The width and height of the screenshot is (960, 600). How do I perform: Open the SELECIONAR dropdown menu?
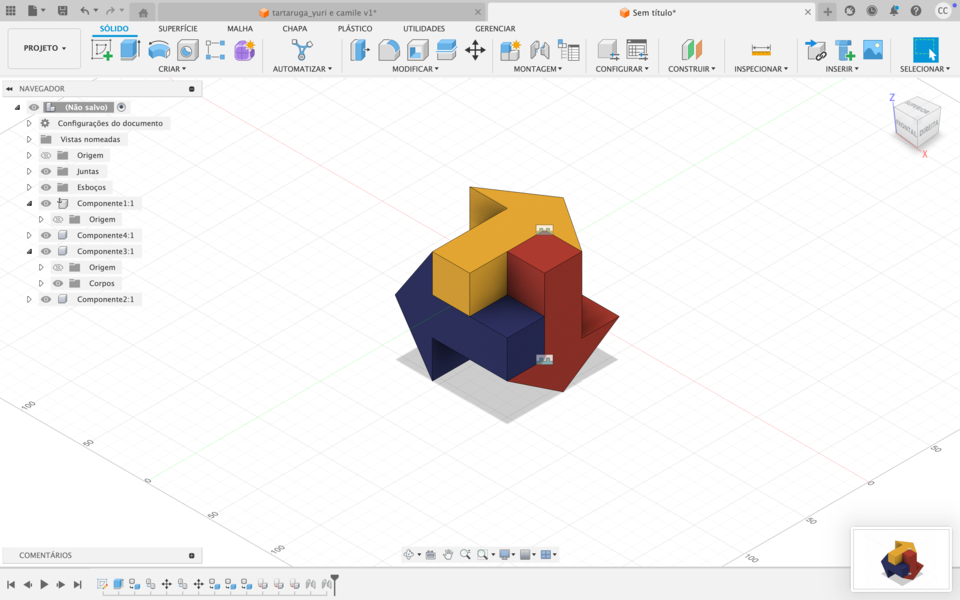922,68
